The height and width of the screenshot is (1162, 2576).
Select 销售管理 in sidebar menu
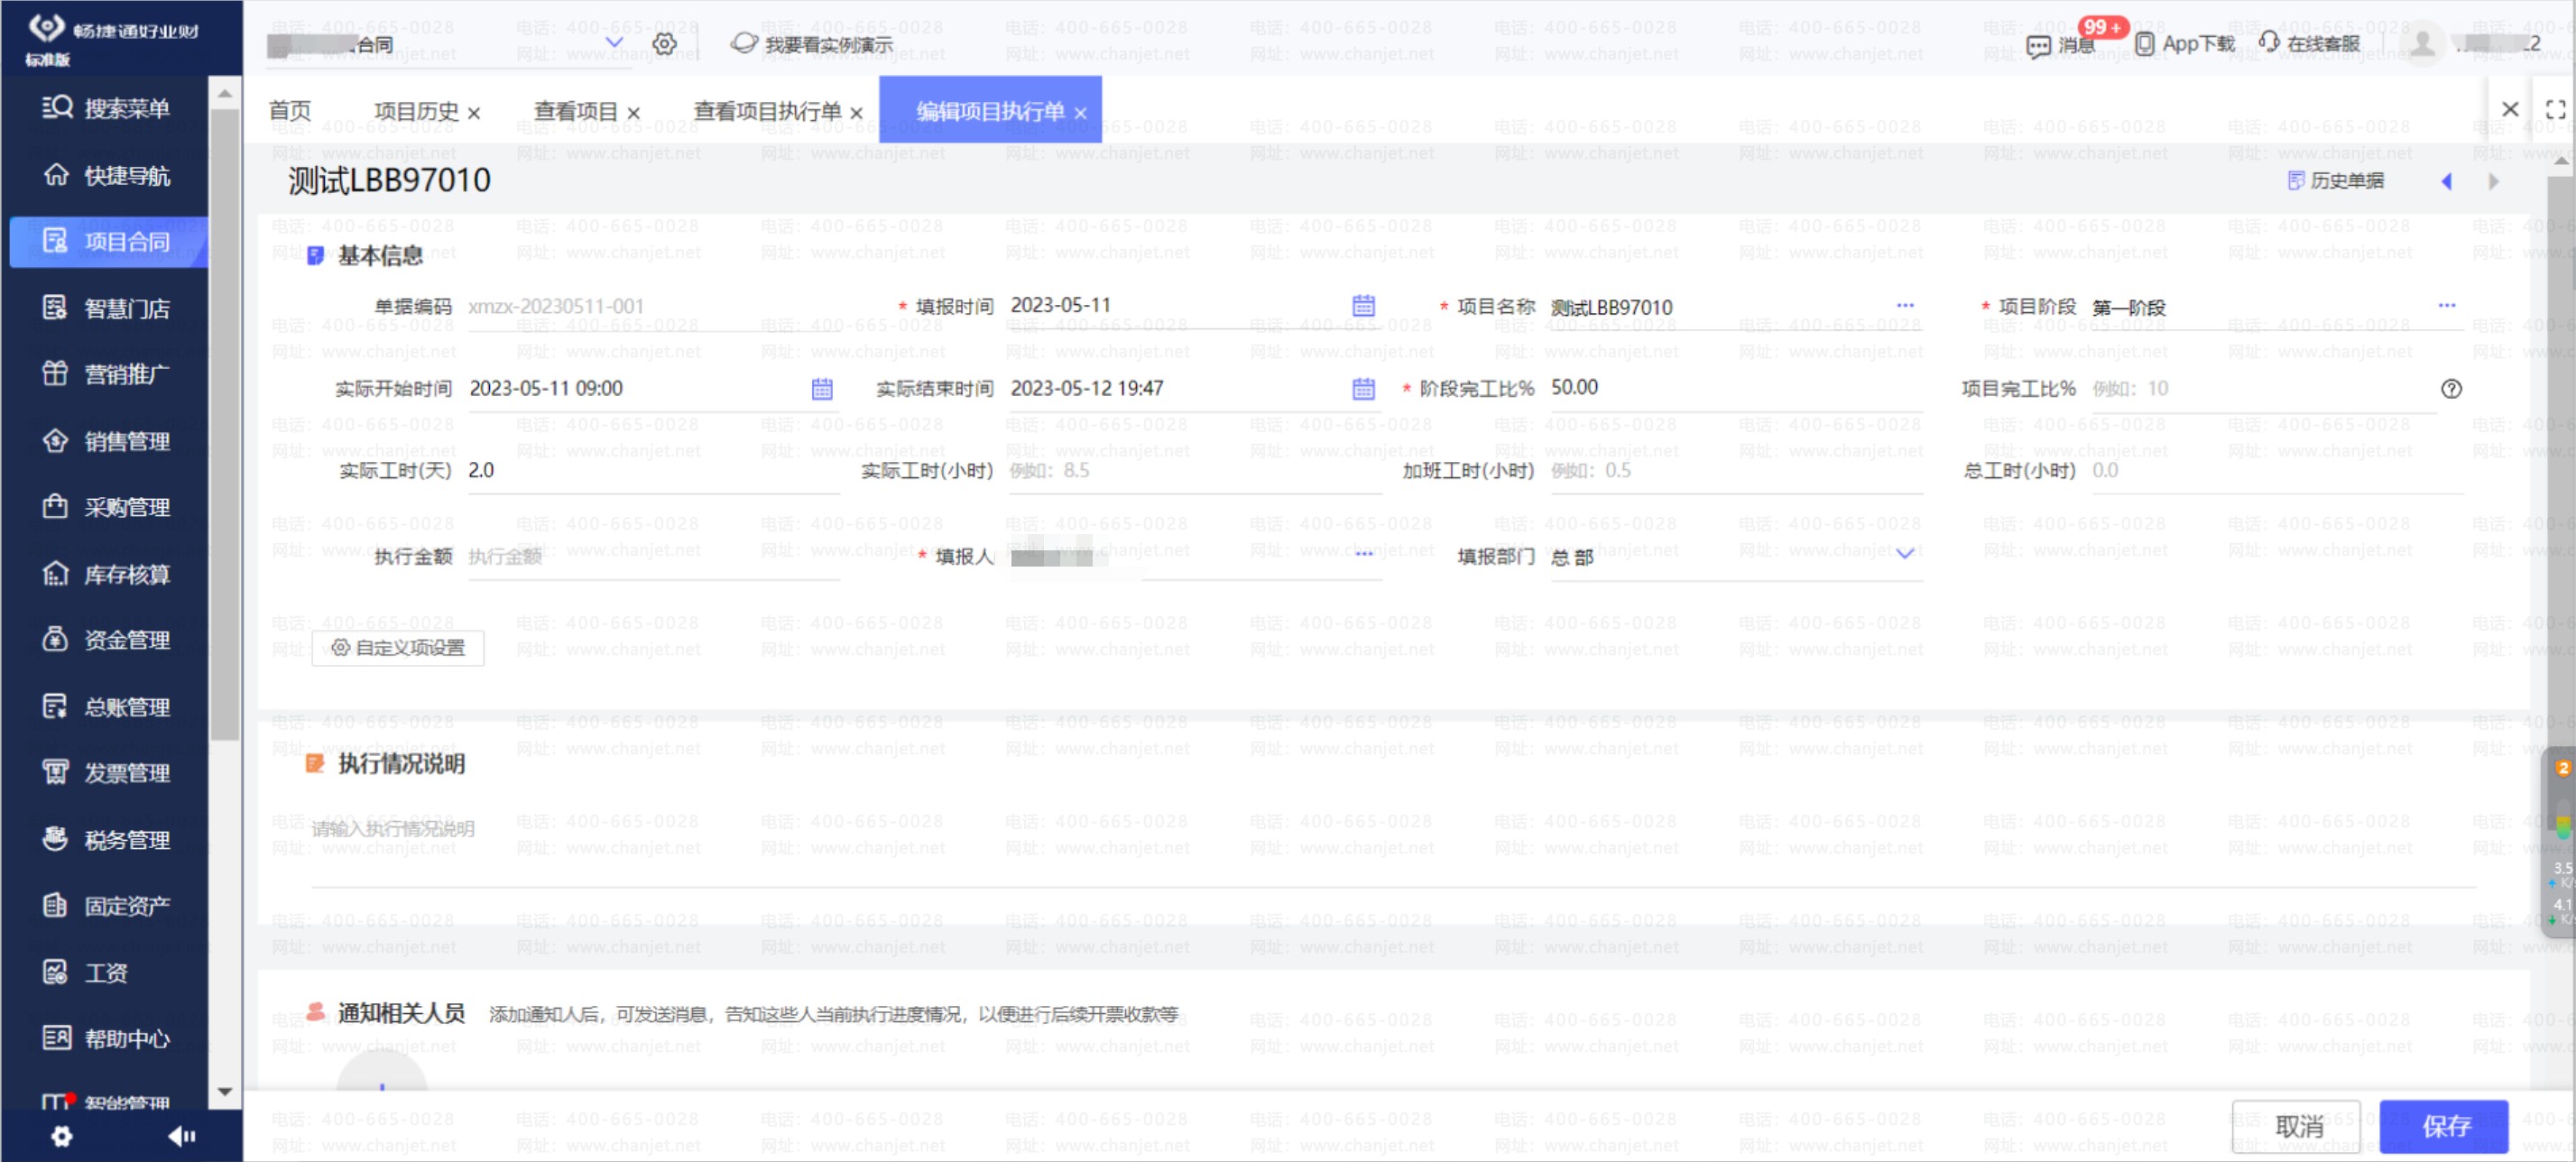tap(126, 441)
